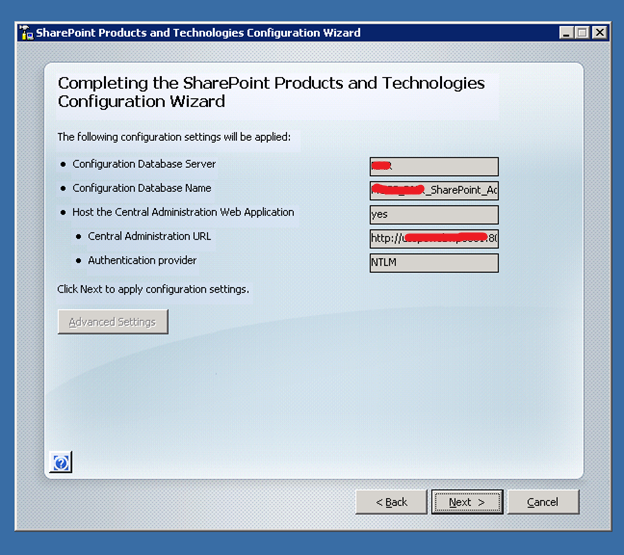Click the NTLM authentication provider field
Screen dimensions: 624x555
pyautogui.click(x=434, y=263)
